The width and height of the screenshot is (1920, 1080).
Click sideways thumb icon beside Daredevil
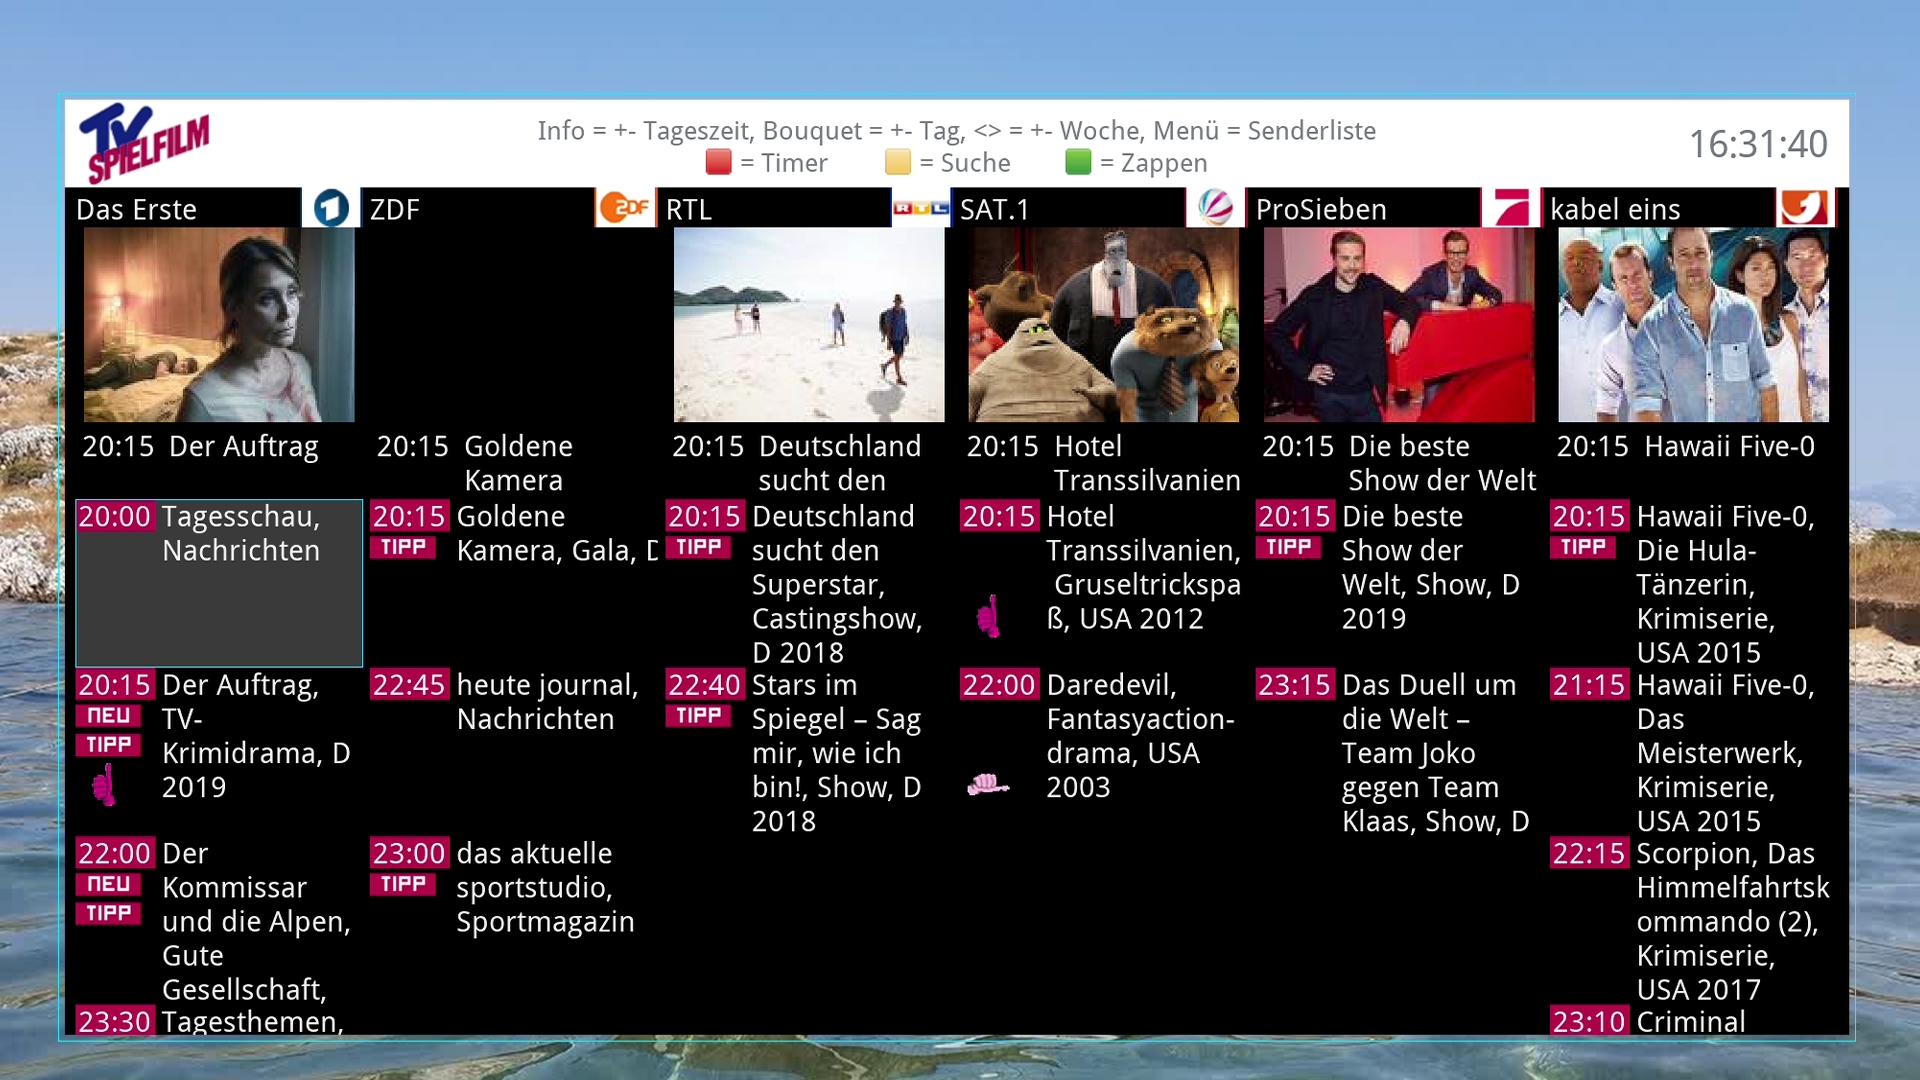[988, 785]
